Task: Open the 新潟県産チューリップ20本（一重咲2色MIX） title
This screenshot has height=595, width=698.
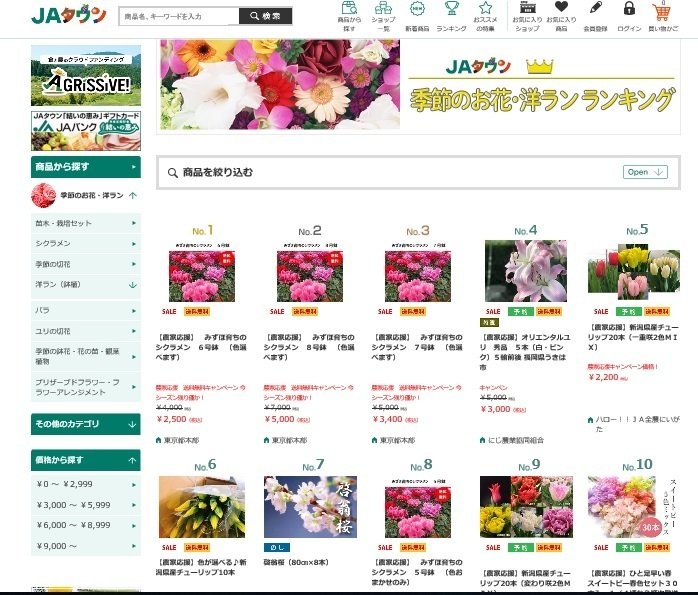Action: (x=633, y=337)
